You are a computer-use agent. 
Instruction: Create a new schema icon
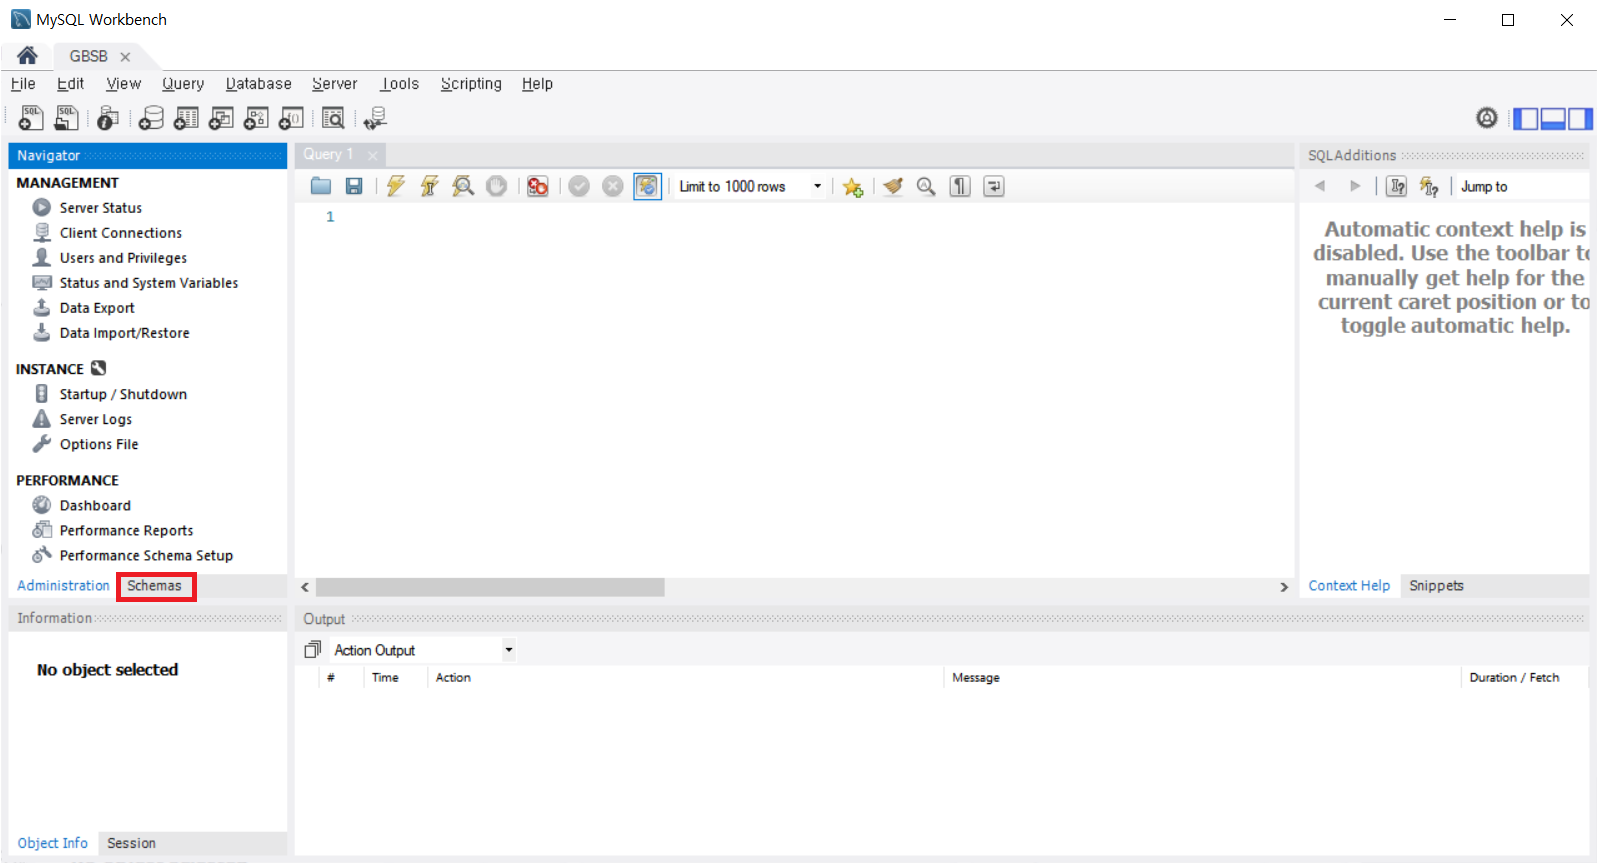point(151,118)
